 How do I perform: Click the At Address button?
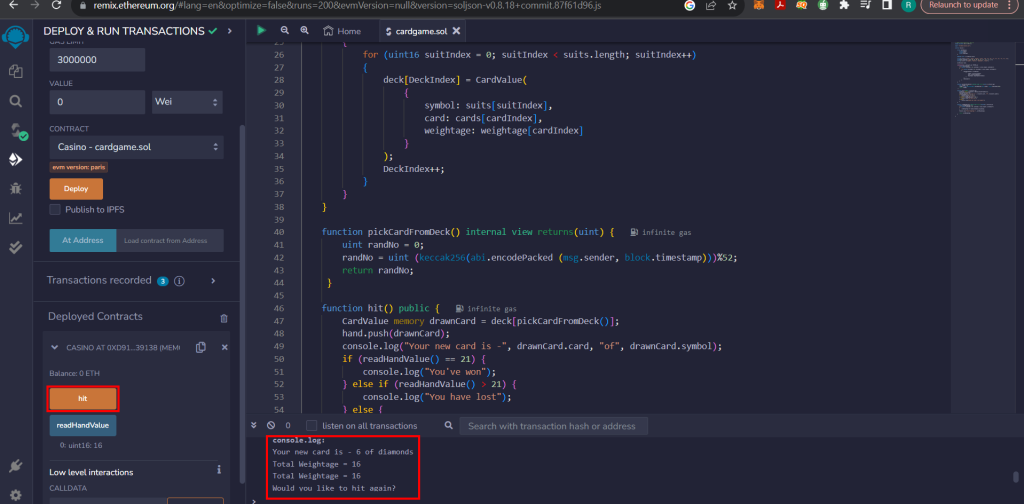coord(83,240)
